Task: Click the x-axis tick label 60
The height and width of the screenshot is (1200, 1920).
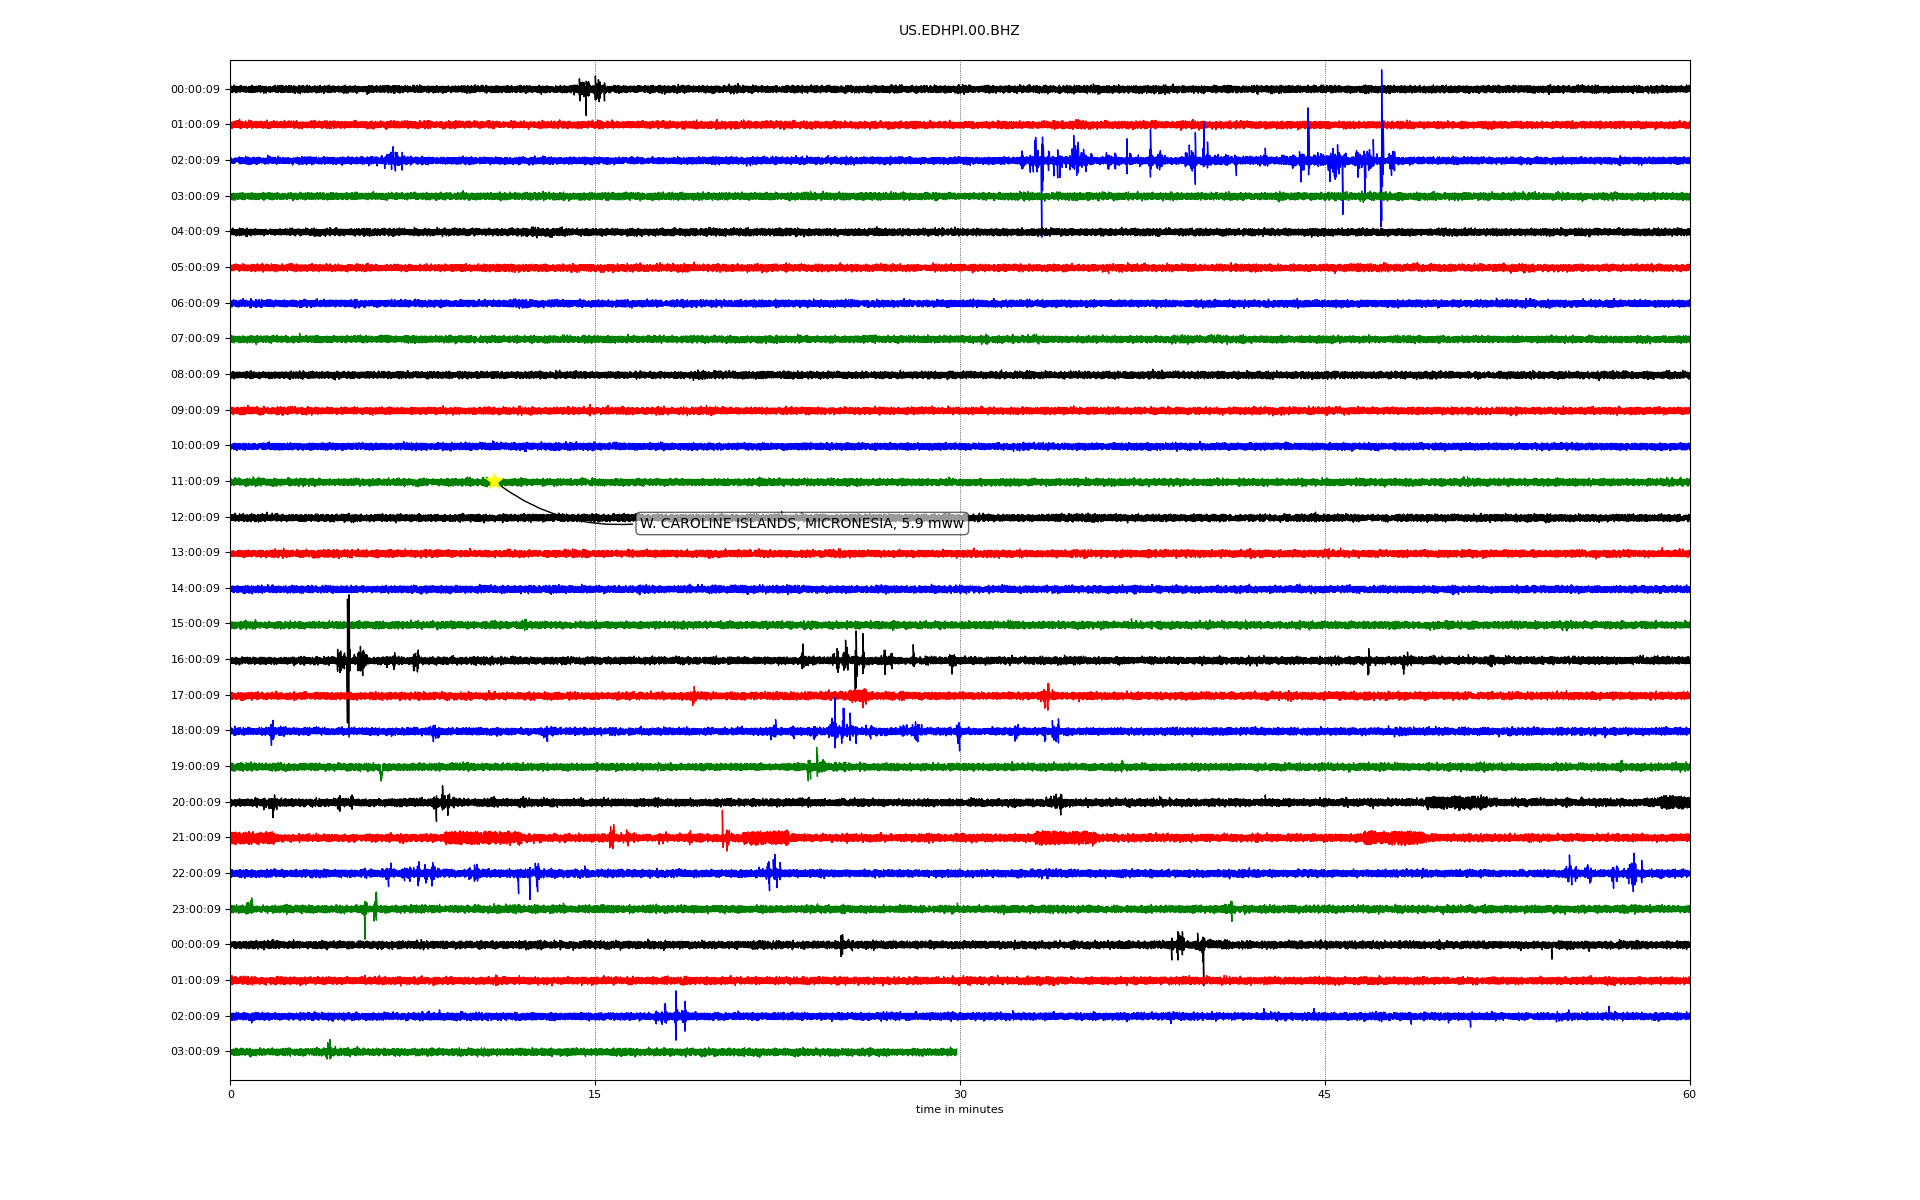Action: [x=1688, y=1094]
